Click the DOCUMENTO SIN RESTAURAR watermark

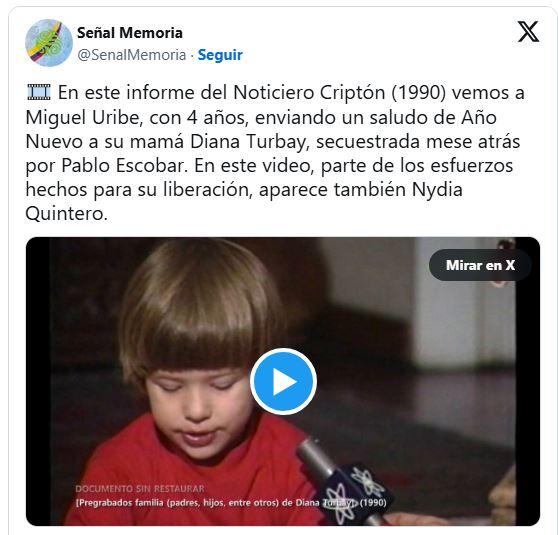tap(140, 489)
